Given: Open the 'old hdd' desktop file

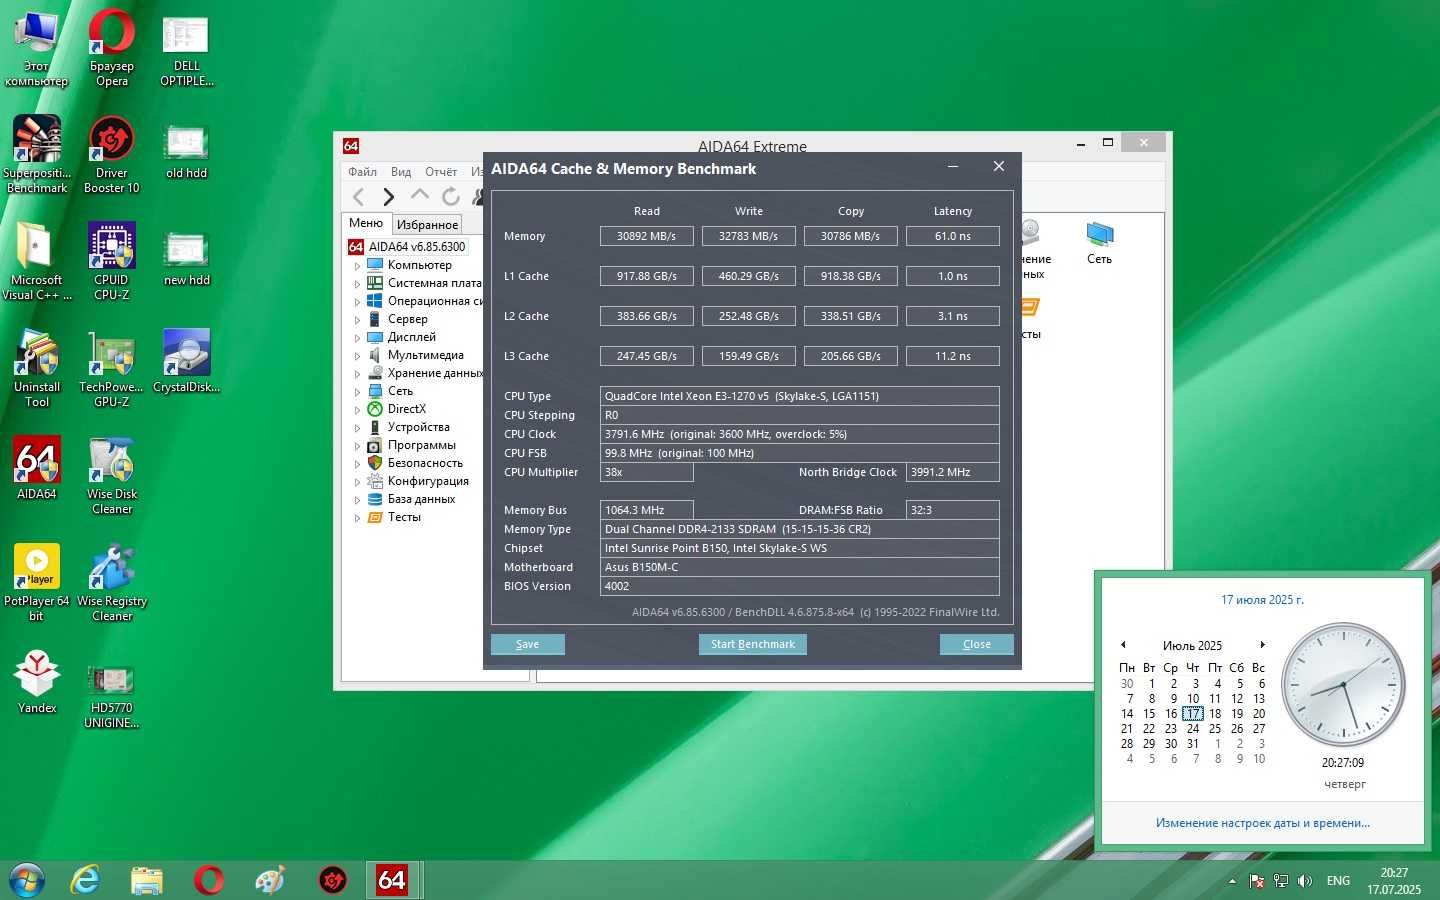Looking at the screenshot, I should click(x=187, y=151).
